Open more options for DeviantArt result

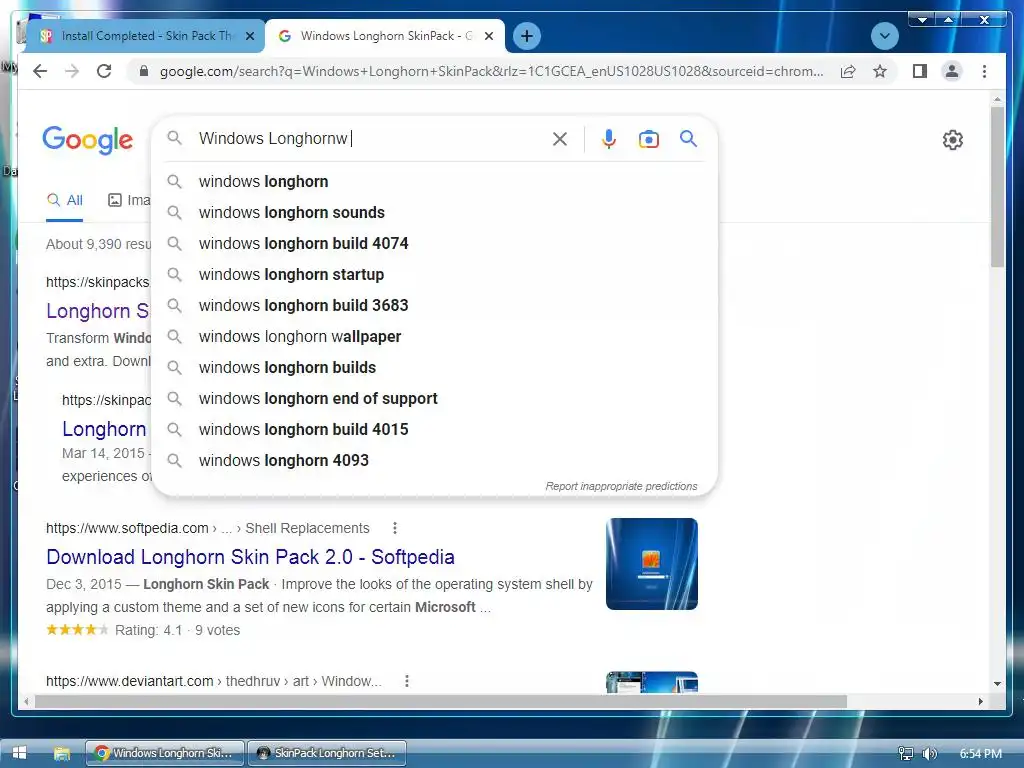coord(406,681)
